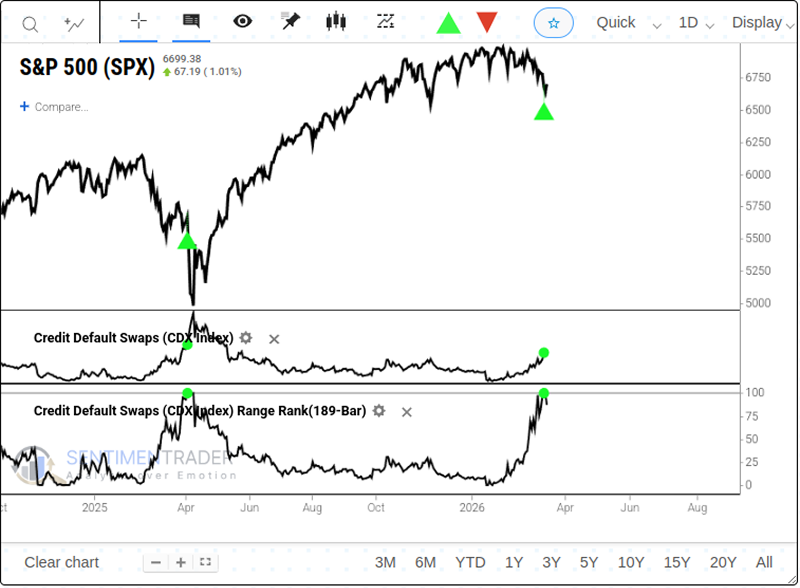
Task: Click the green buy signal triangle
Action: 447,21
